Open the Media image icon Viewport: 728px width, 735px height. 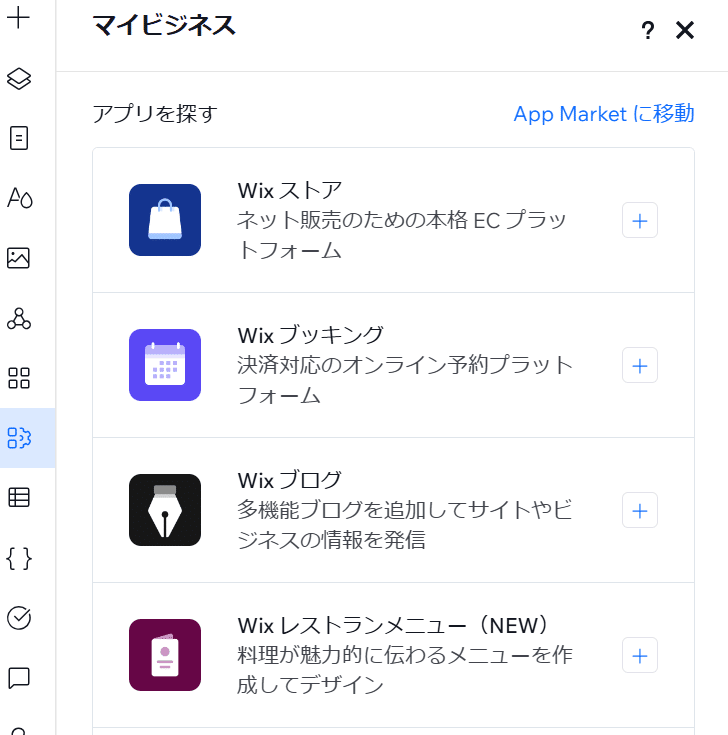(x=19, y=258)
